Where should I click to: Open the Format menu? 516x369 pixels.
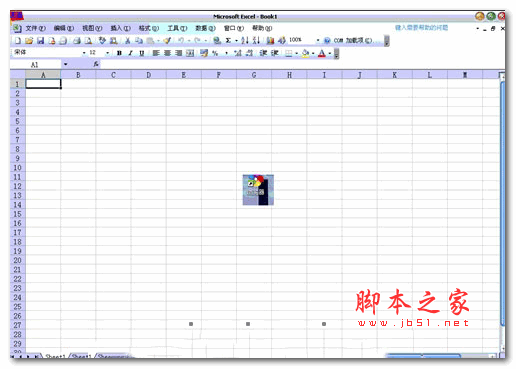point(149,28)
